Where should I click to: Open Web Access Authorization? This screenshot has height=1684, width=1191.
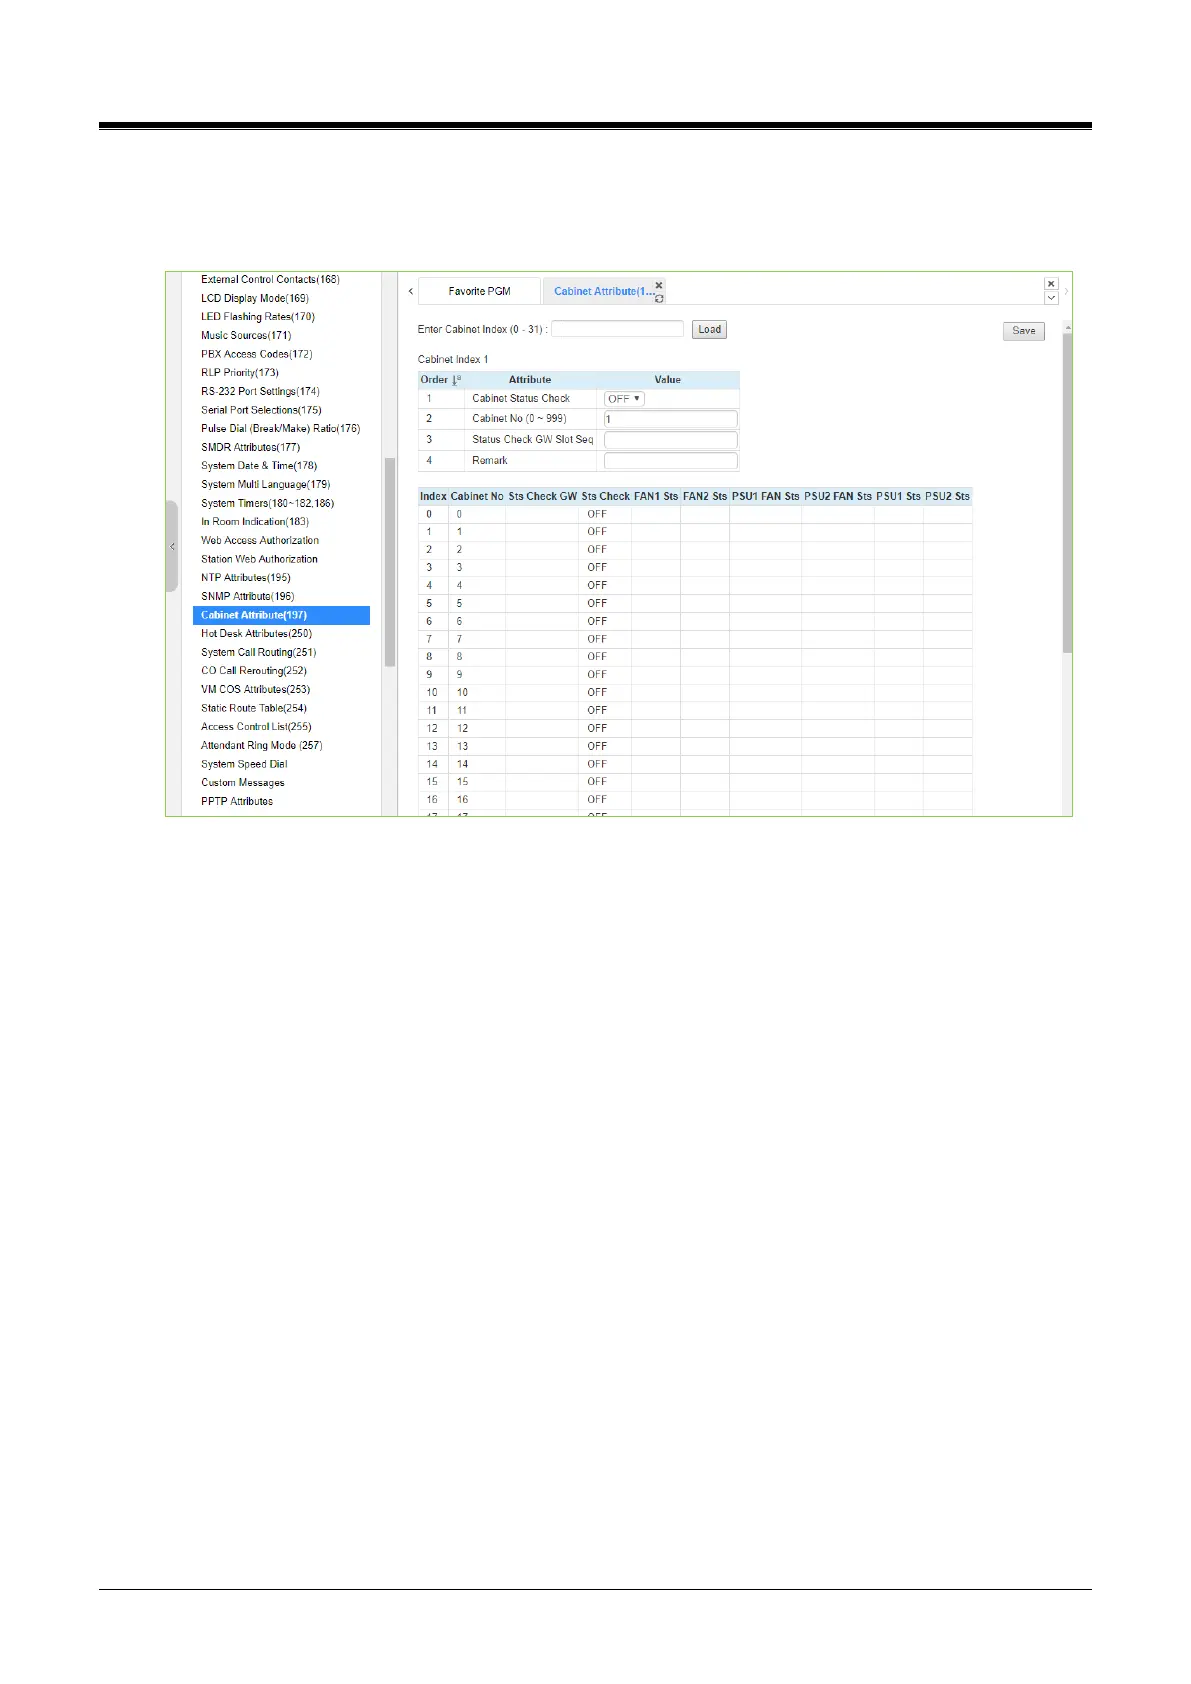click(260, 541)
